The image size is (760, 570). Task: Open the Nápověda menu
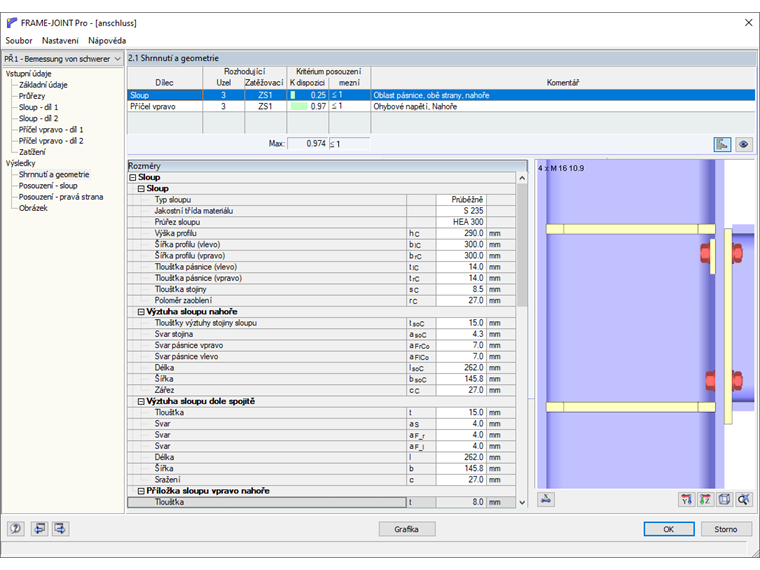[x=107, y=41]
